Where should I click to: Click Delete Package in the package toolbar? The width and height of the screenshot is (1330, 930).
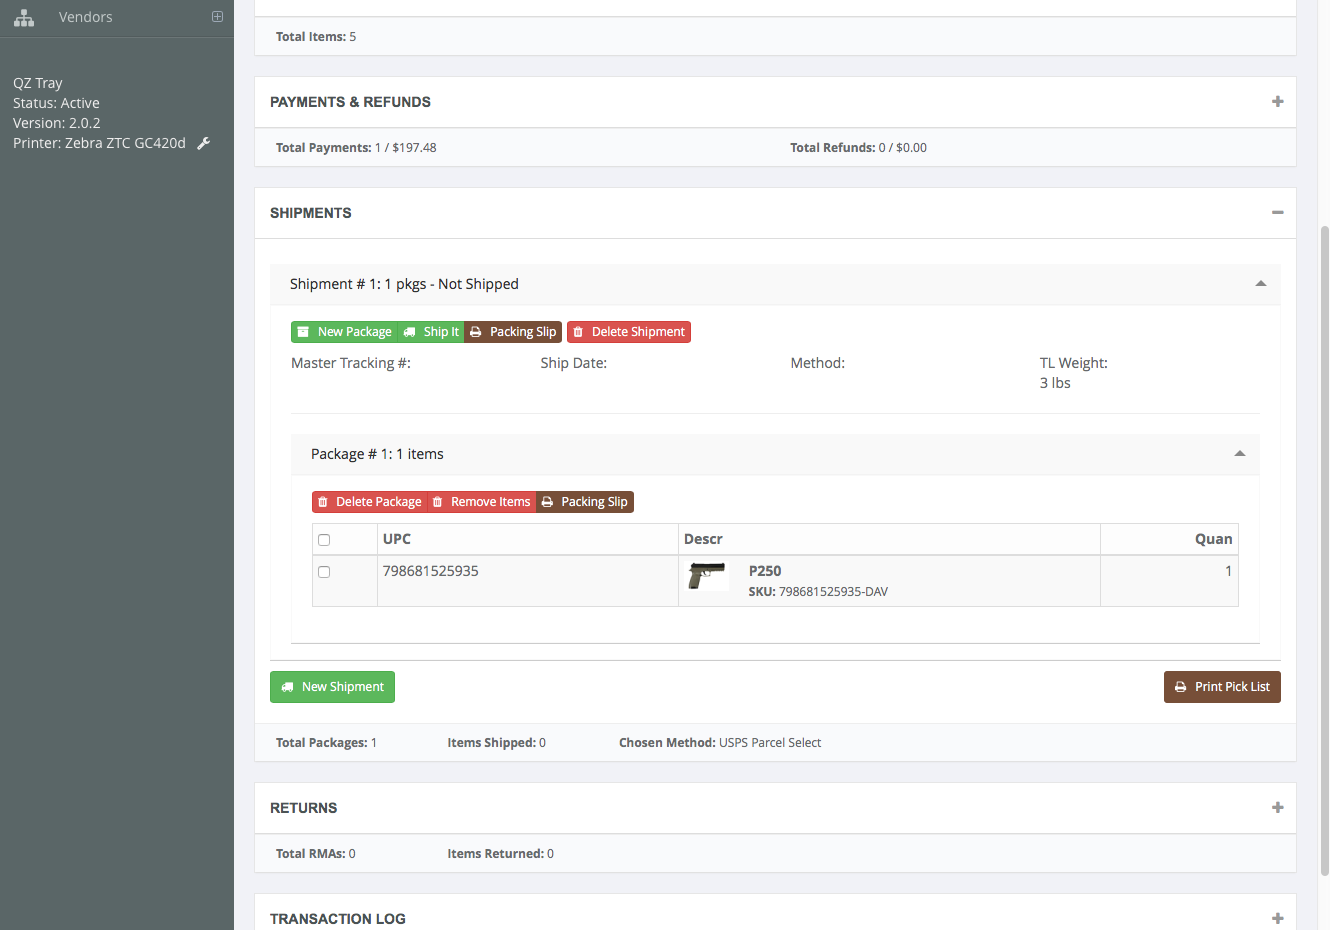369,502
